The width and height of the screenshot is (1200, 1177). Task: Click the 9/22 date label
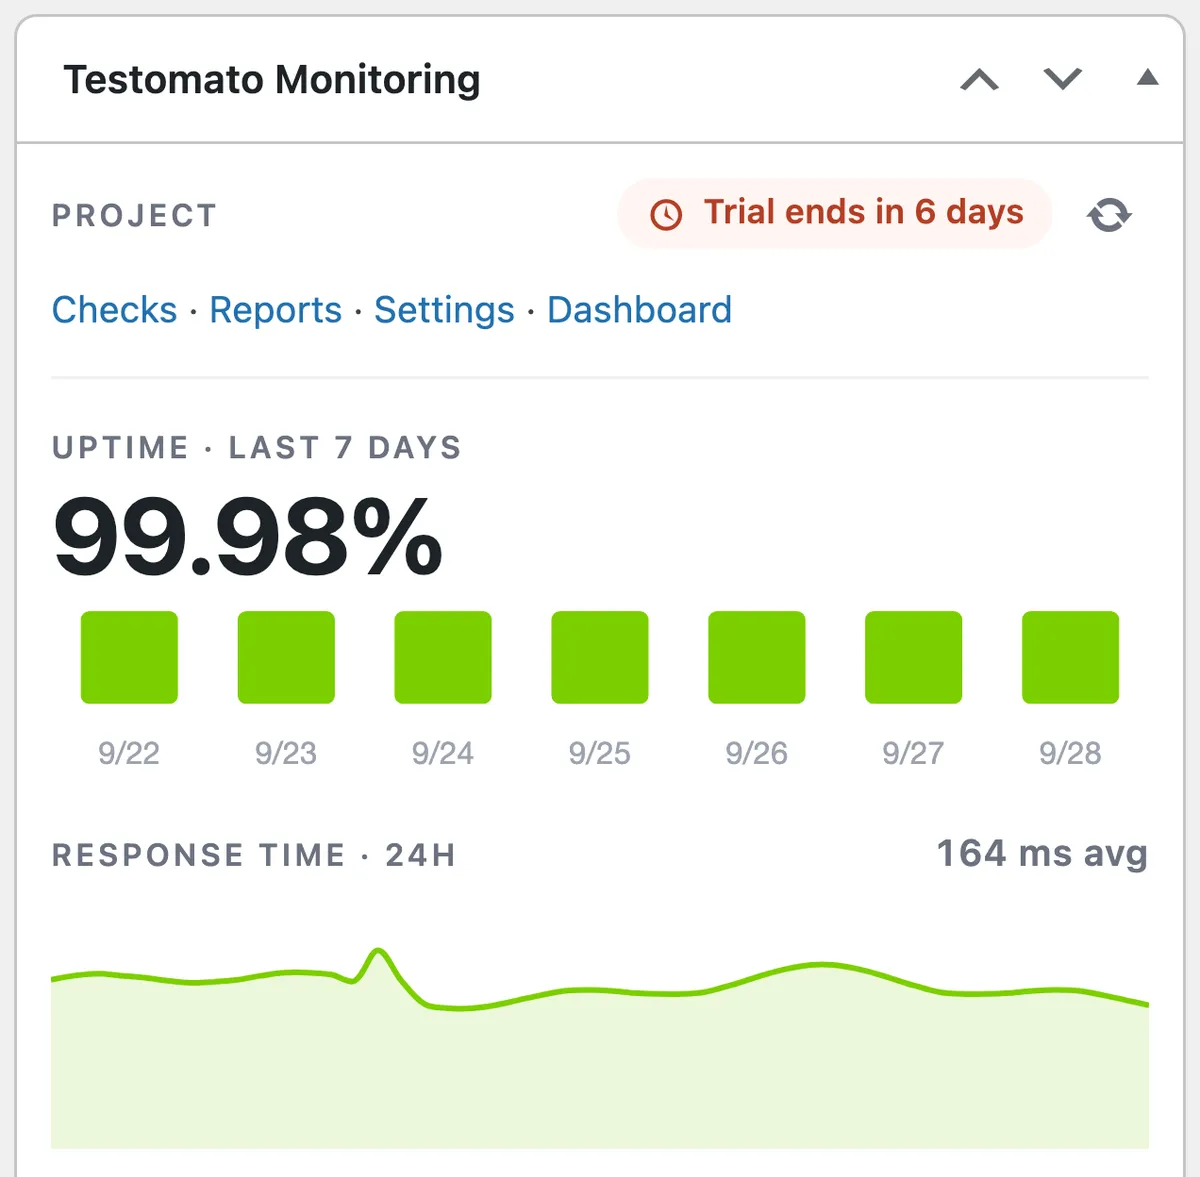129,753
